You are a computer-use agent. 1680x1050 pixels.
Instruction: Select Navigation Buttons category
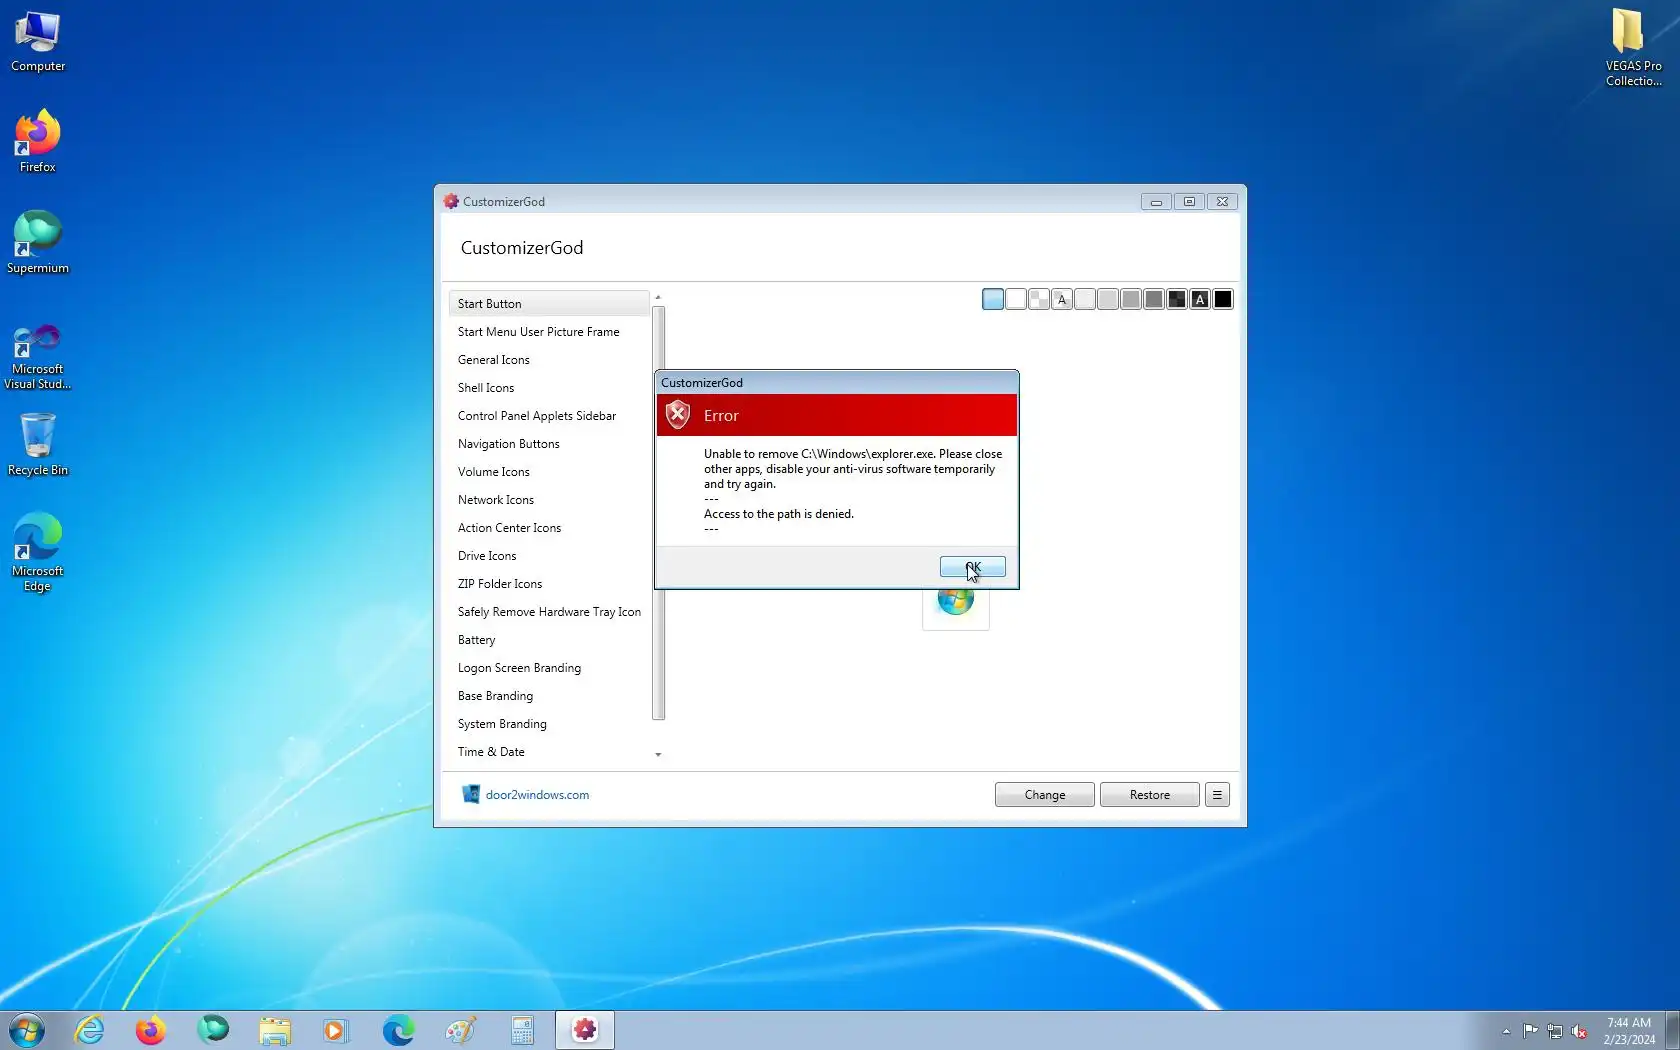pos(549,444)
